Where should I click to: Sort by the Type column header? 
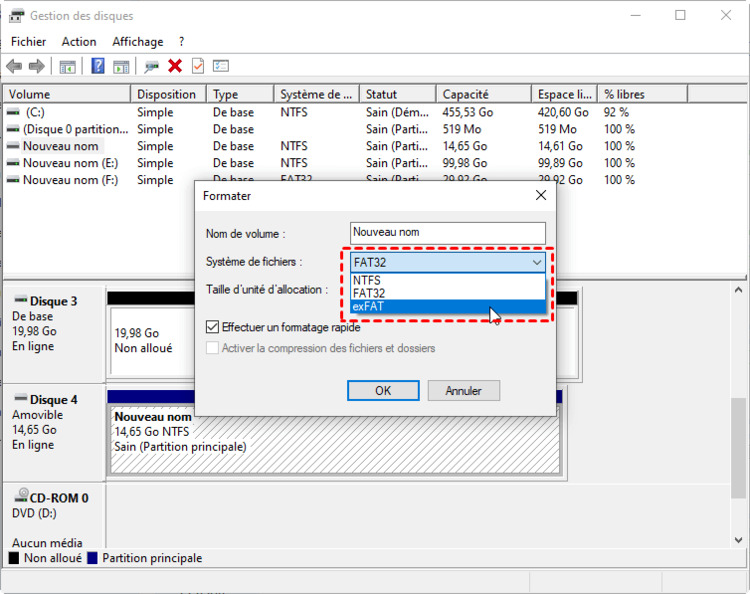click(240, 94)
